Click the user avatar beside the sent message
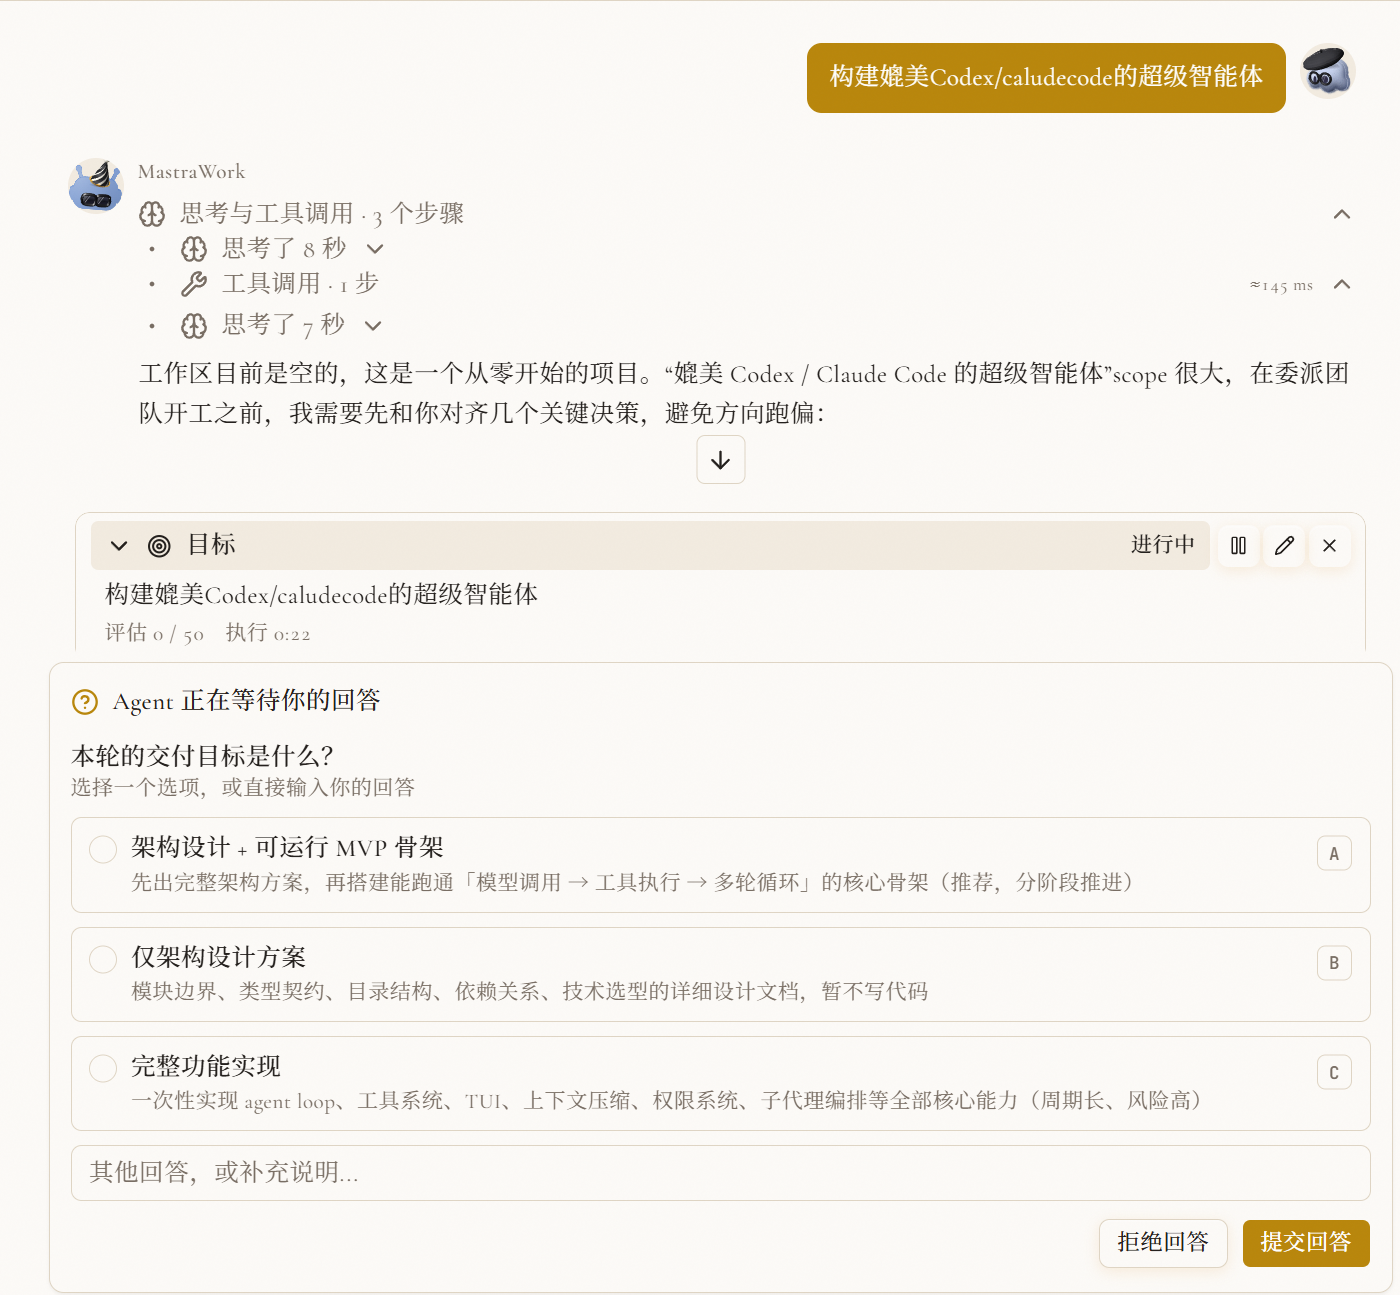 point(1327,72)
